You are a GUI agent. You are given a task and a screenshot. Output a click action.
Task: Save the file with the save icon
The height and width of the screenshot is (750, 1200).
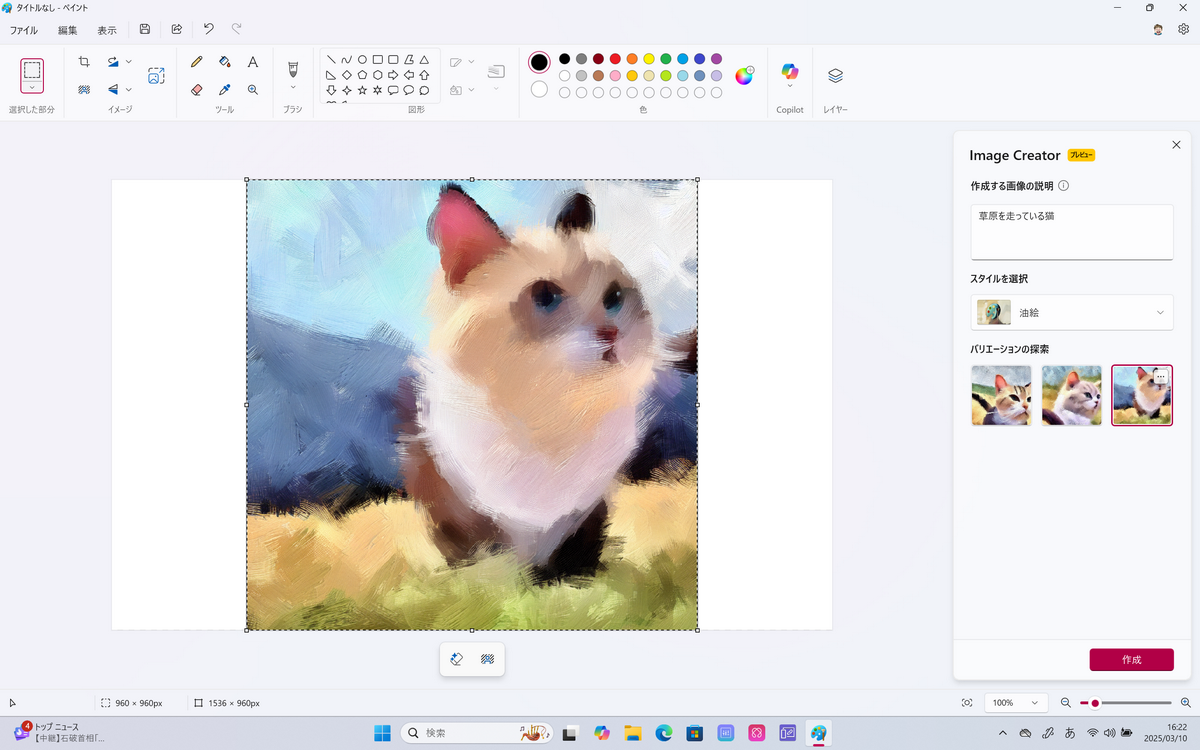click(145, 30)
